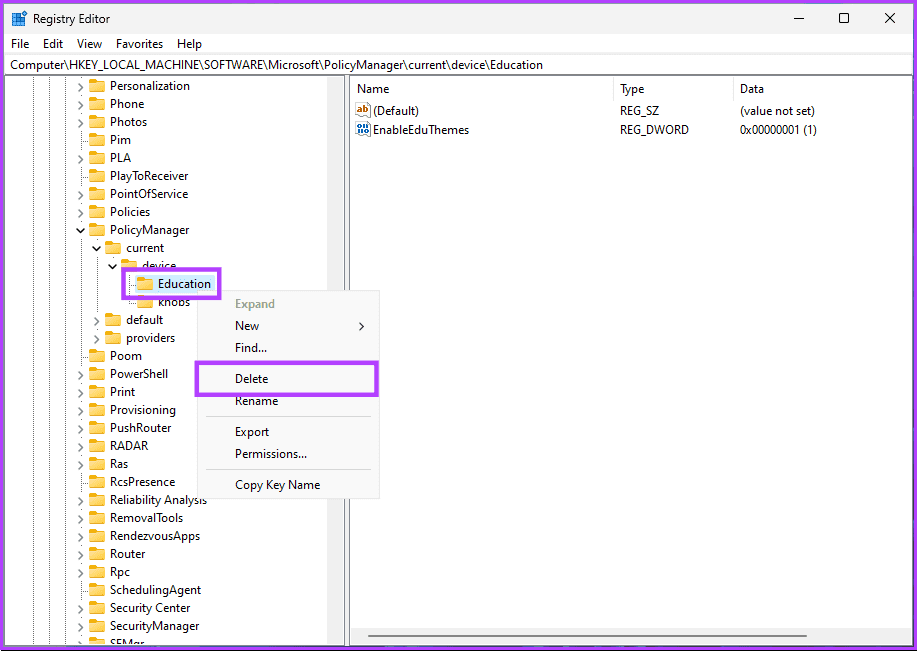Click the Name column header

[x=484, y=89]
